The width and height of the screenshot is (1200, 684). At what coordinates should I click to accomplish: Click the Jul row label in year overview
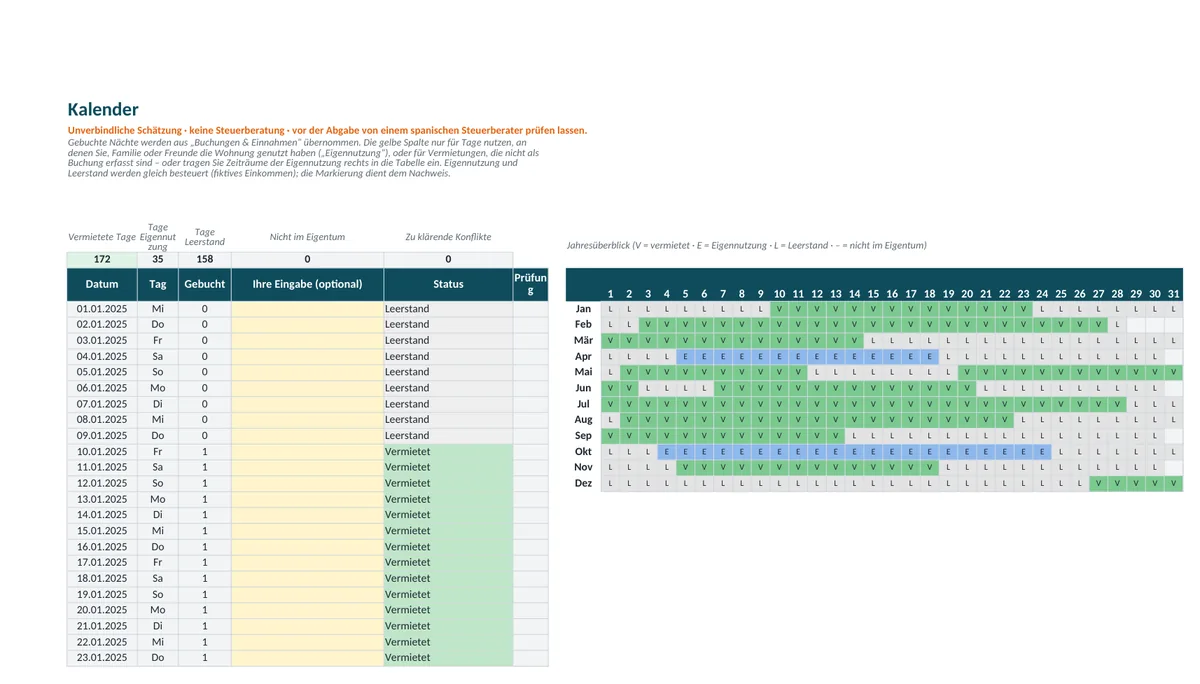583,404
